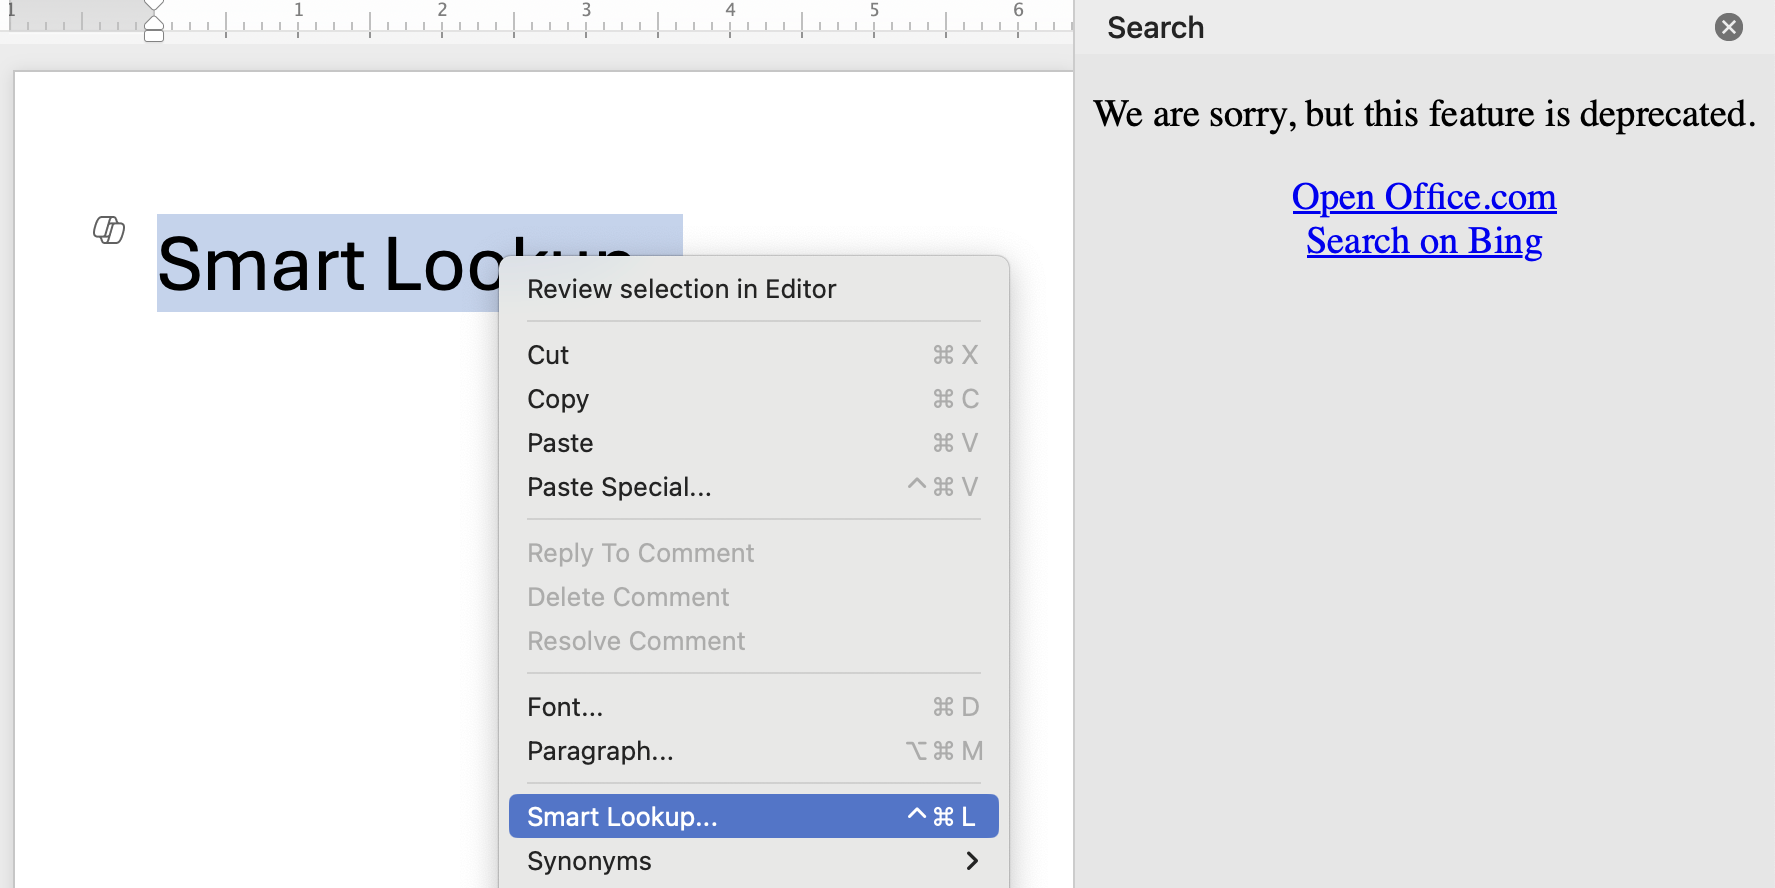Image resolution: width=1775 pixels, height=888 pixels.
Task: Click the Copilot icon beside the heading
Action: click(109, 230)
